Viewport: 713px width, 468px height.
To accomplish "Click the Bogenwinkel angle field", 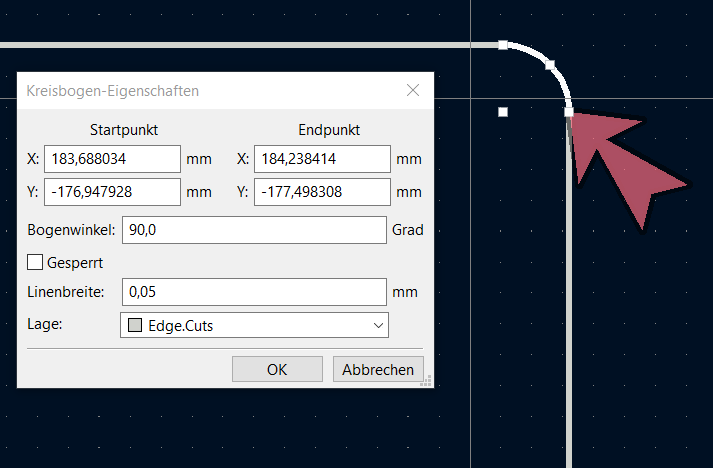I will (254, 230).
